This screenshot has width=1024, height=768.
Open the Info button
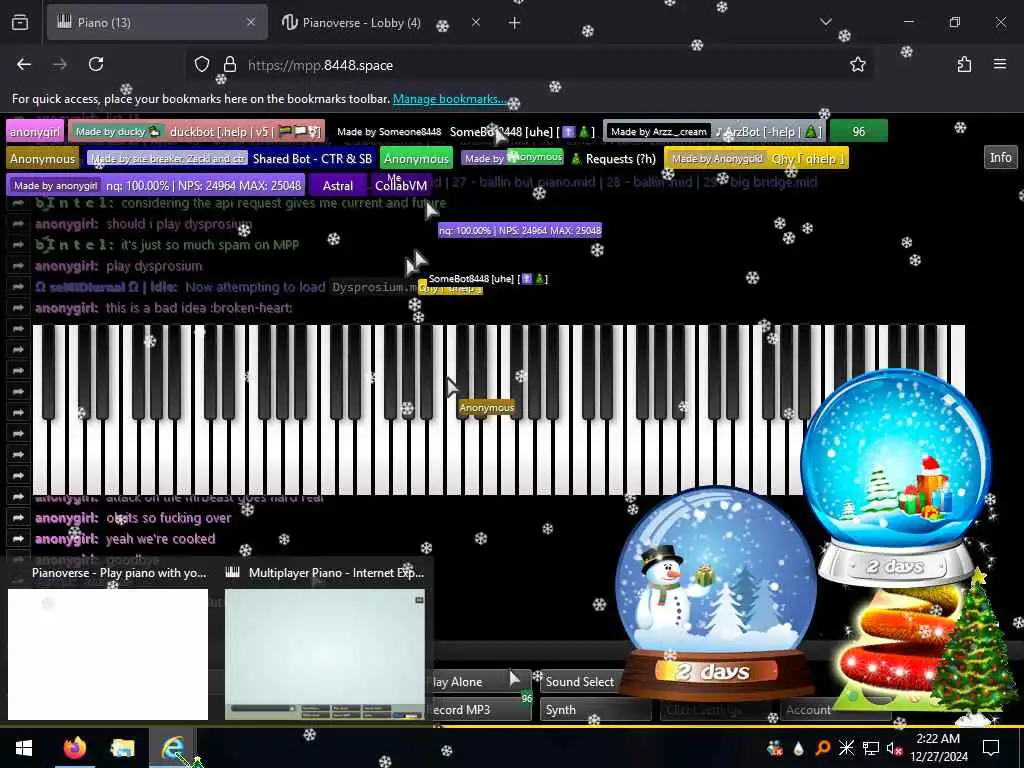[x=1000, y=157]
